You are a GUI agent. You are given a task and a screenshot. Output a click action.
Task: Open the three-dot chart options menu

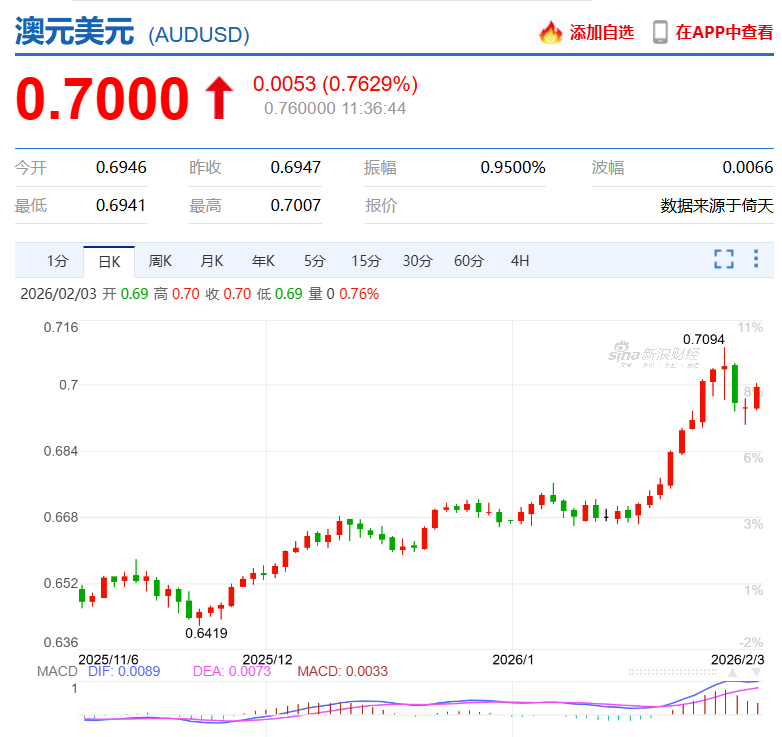point(756,259)
